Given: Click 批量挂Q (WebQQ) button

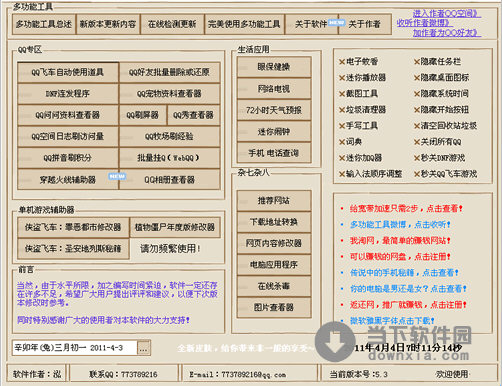Looking at the screenshot, I should [x=169, y=158].
